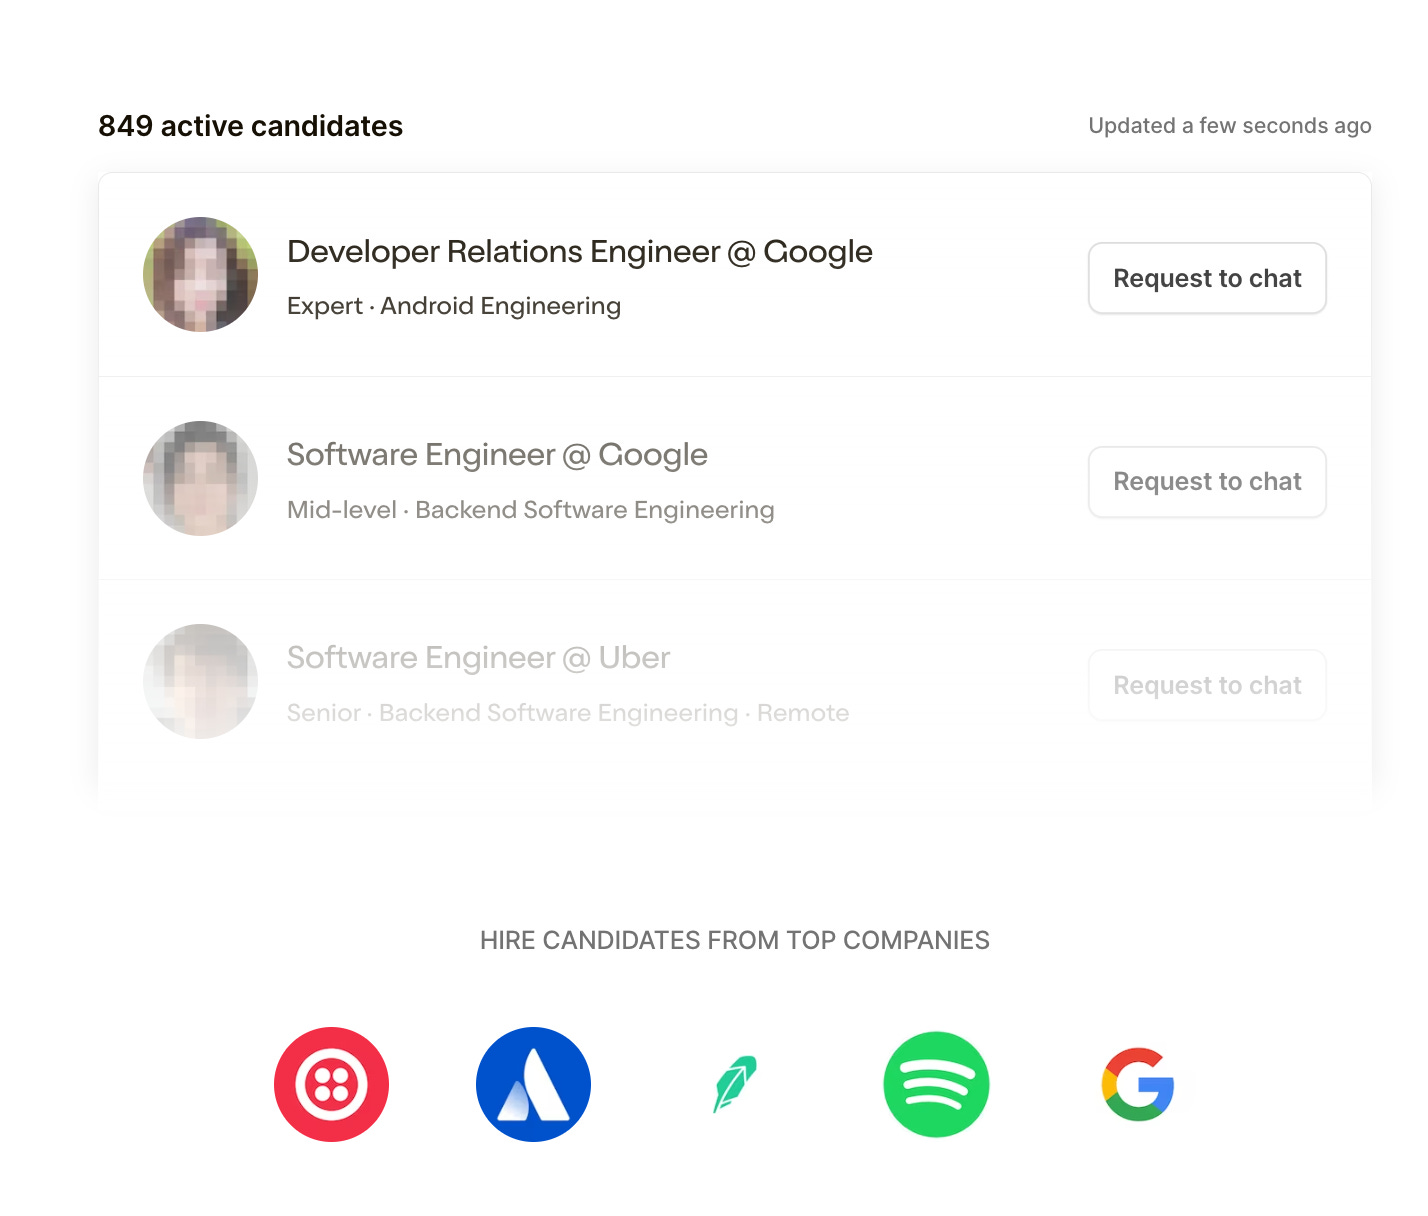
Task: Click the Twilio company logo
Action: pos(332,1084)
